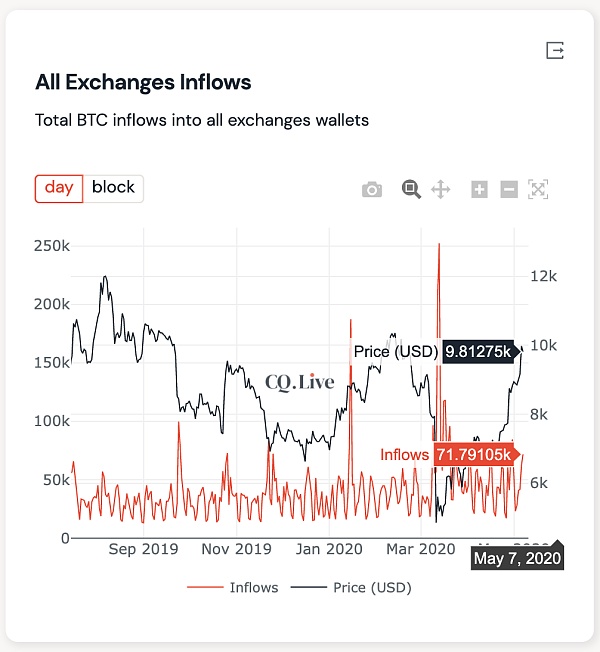Screen dimensions: 600x652
Task: Click the All Exchanges Inflows title
Action: pos(143,82)
